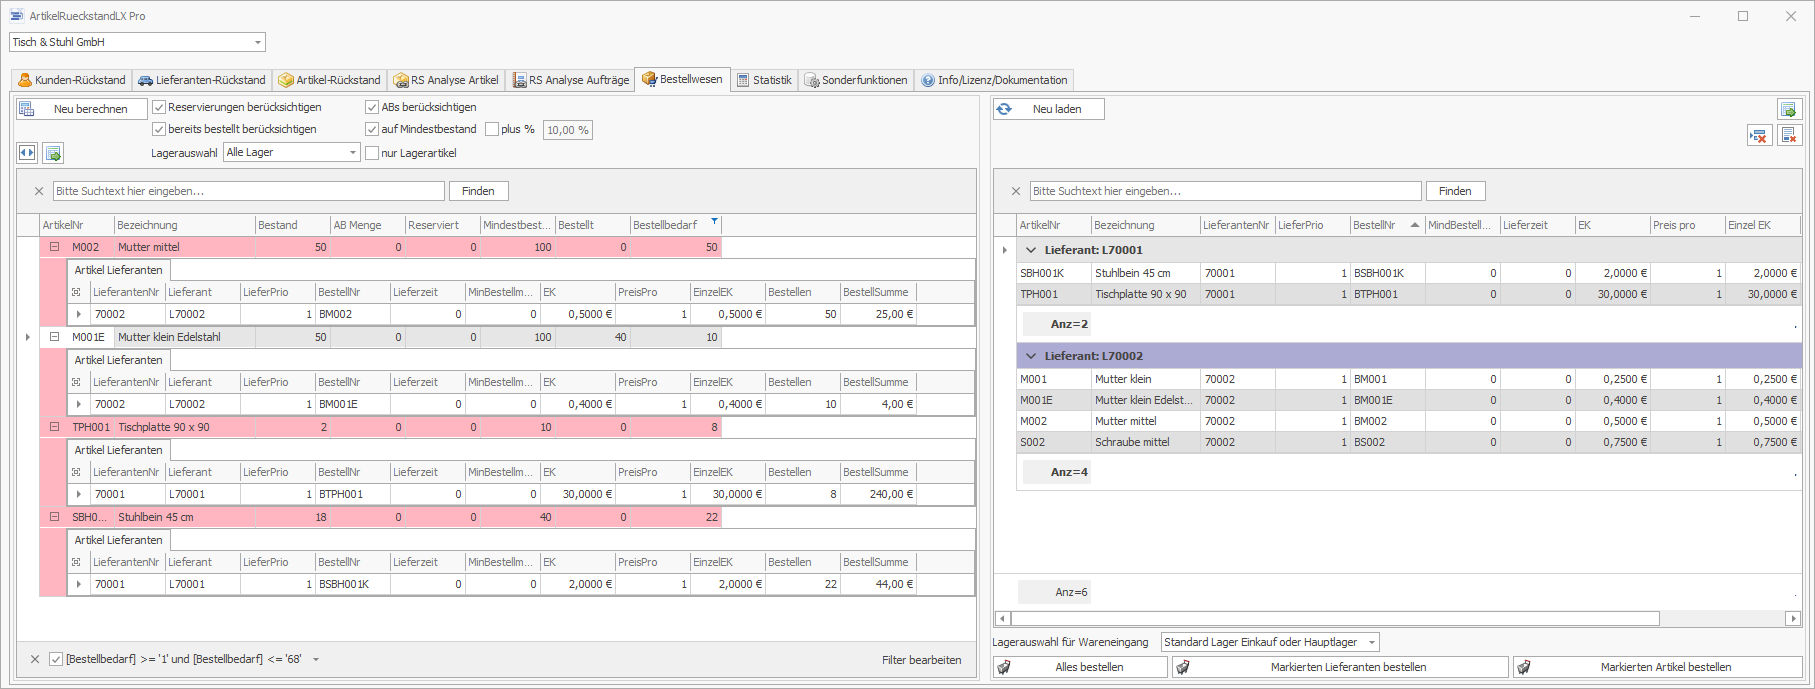The image size is (1815, 689).
Task: Click the Neu berechnen button
Action: pos(82,109)
